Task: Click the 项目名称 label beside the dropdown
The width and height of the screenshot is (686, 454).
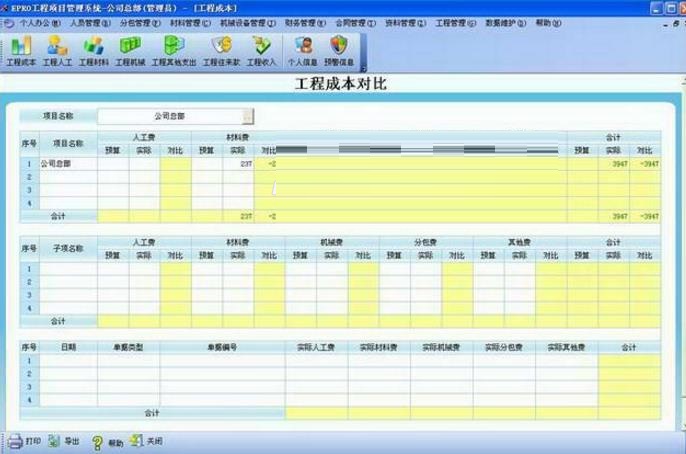Action: 58,116
